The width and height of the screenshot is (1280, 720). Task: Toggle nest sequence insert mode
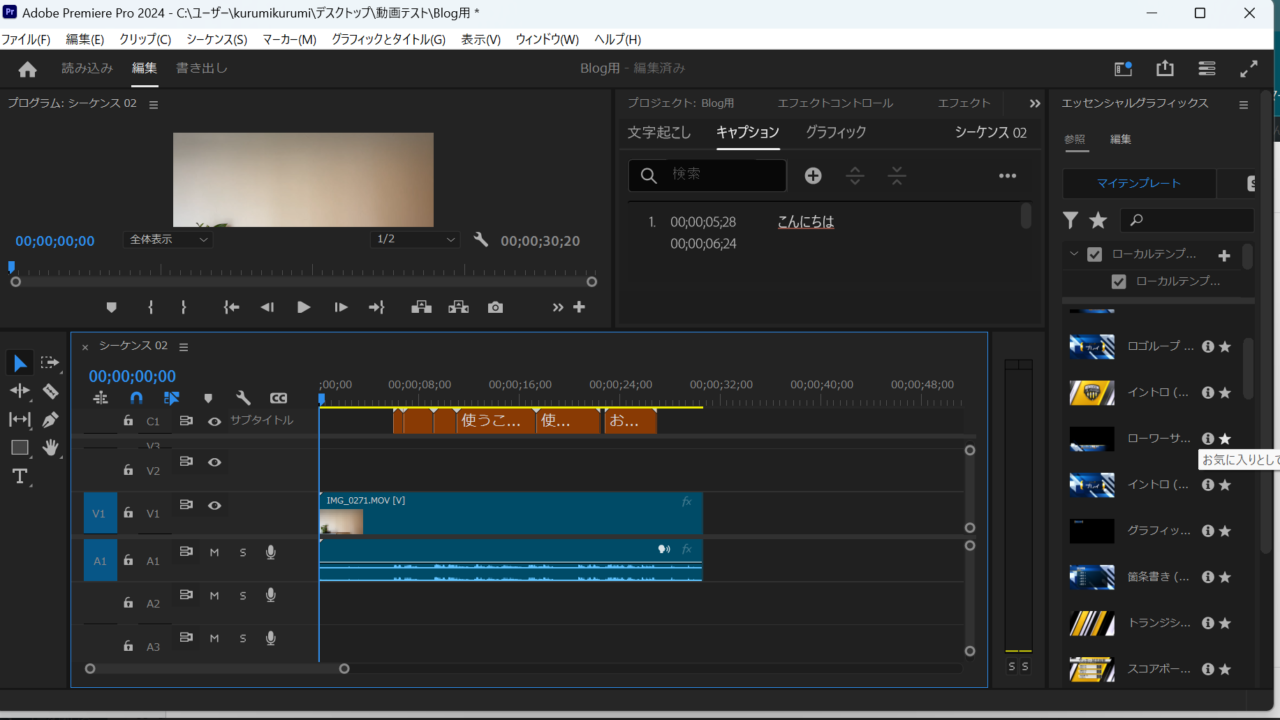[101, 398]
